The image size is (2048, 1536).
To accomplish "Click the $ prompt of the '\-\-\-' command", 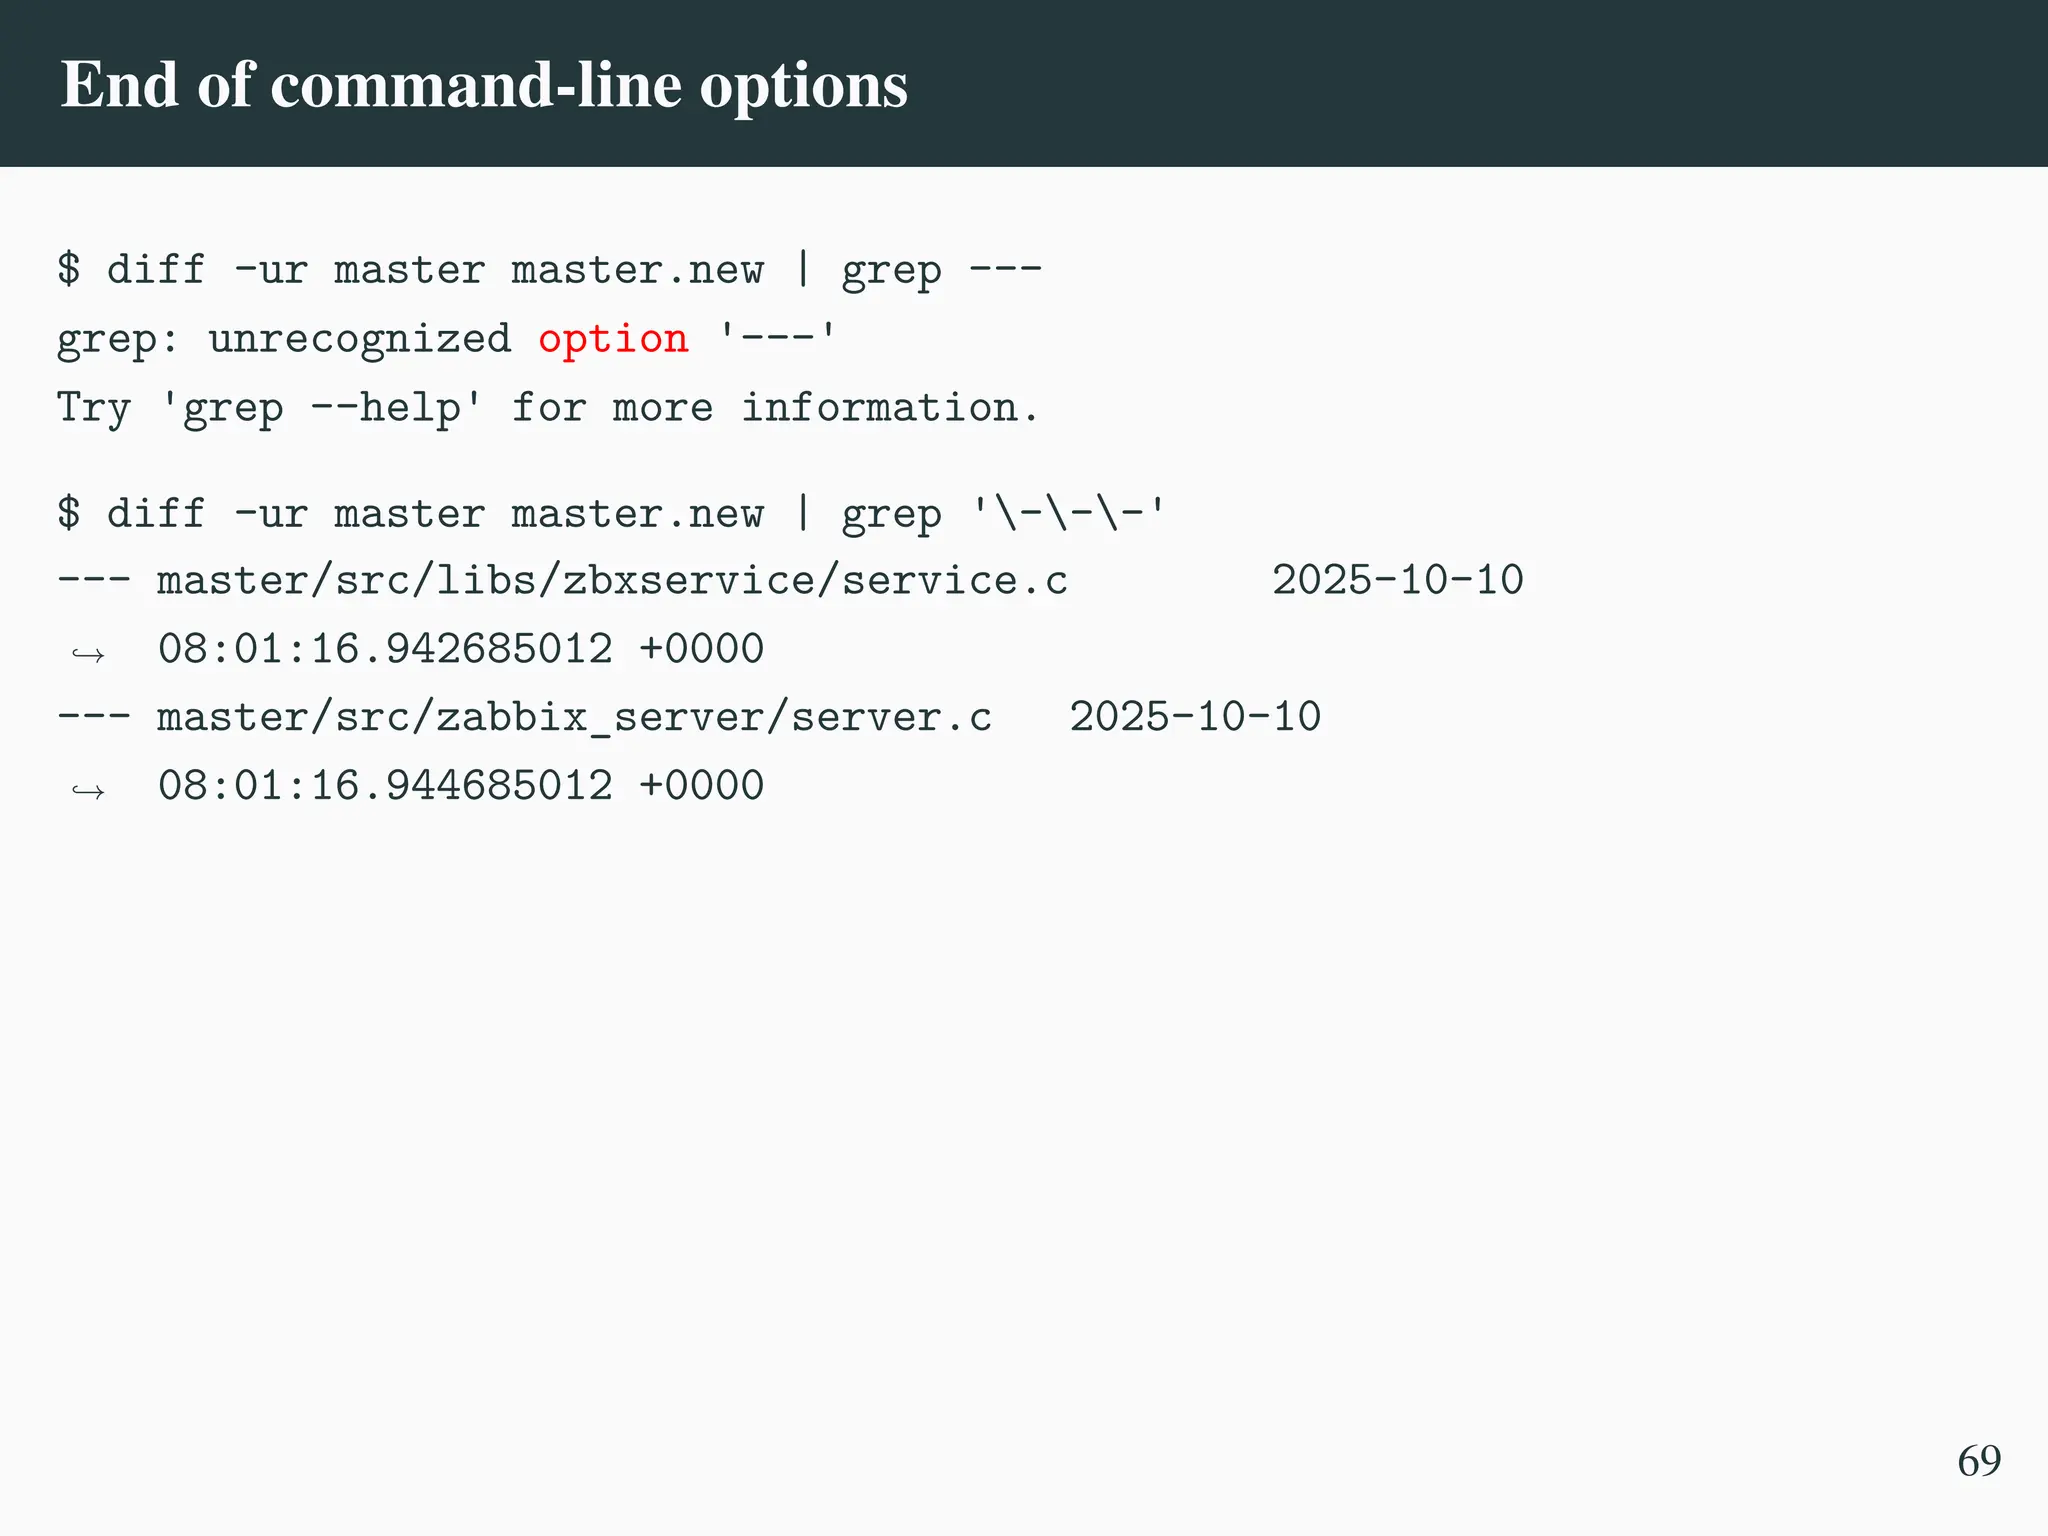I will pos(68,513).
